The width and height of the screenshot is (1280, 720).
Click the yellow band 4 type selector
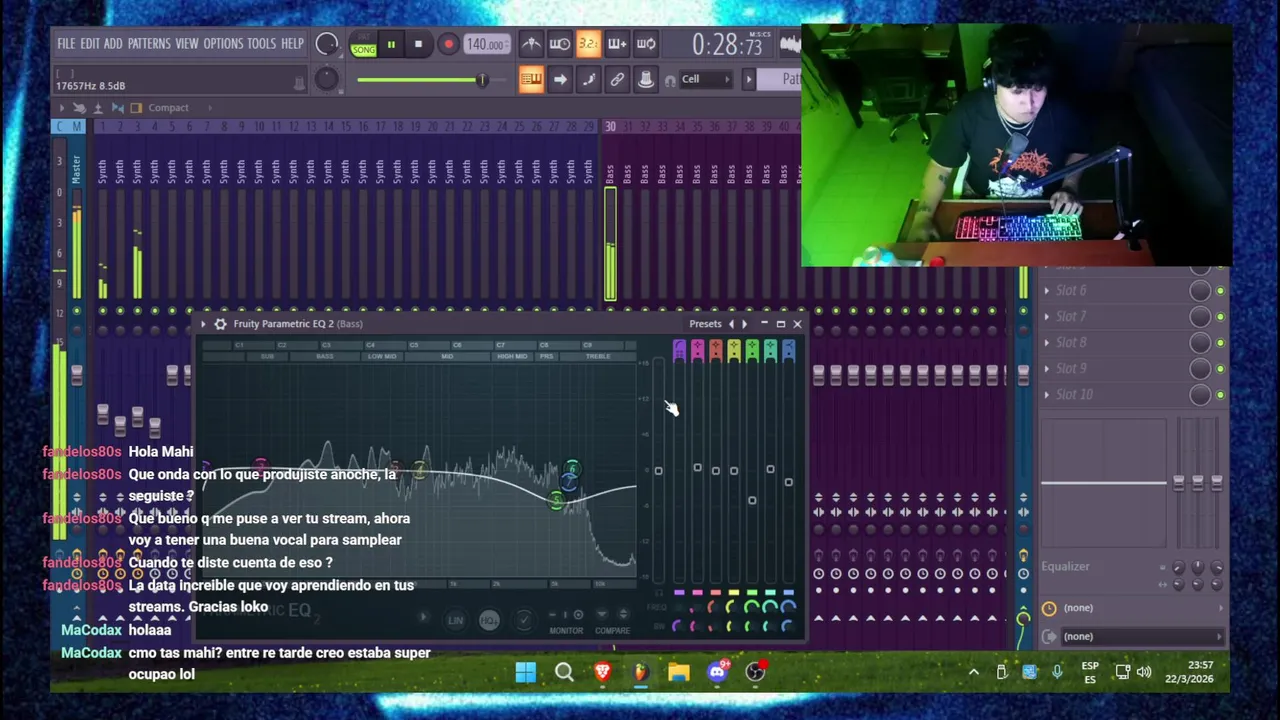click(734, 349)
